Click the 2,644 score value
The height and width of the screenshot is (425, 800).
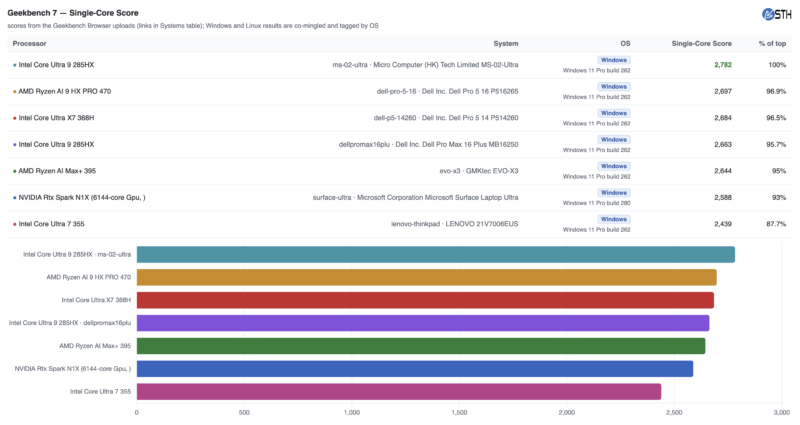pyautogui.click(x=723, y=171)
